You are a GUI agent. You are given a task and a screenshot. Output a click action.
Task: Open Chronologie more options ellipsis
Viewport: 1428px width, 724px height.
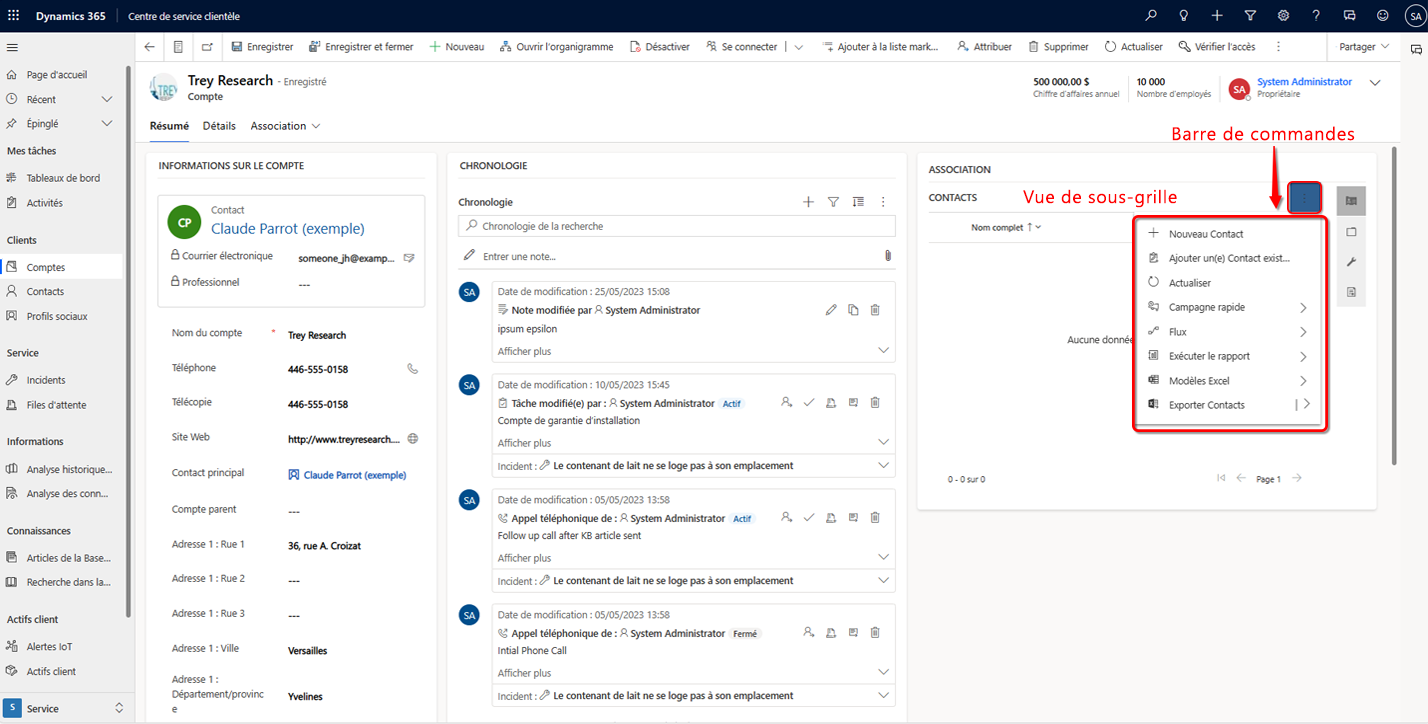click(x=883, y=202)
